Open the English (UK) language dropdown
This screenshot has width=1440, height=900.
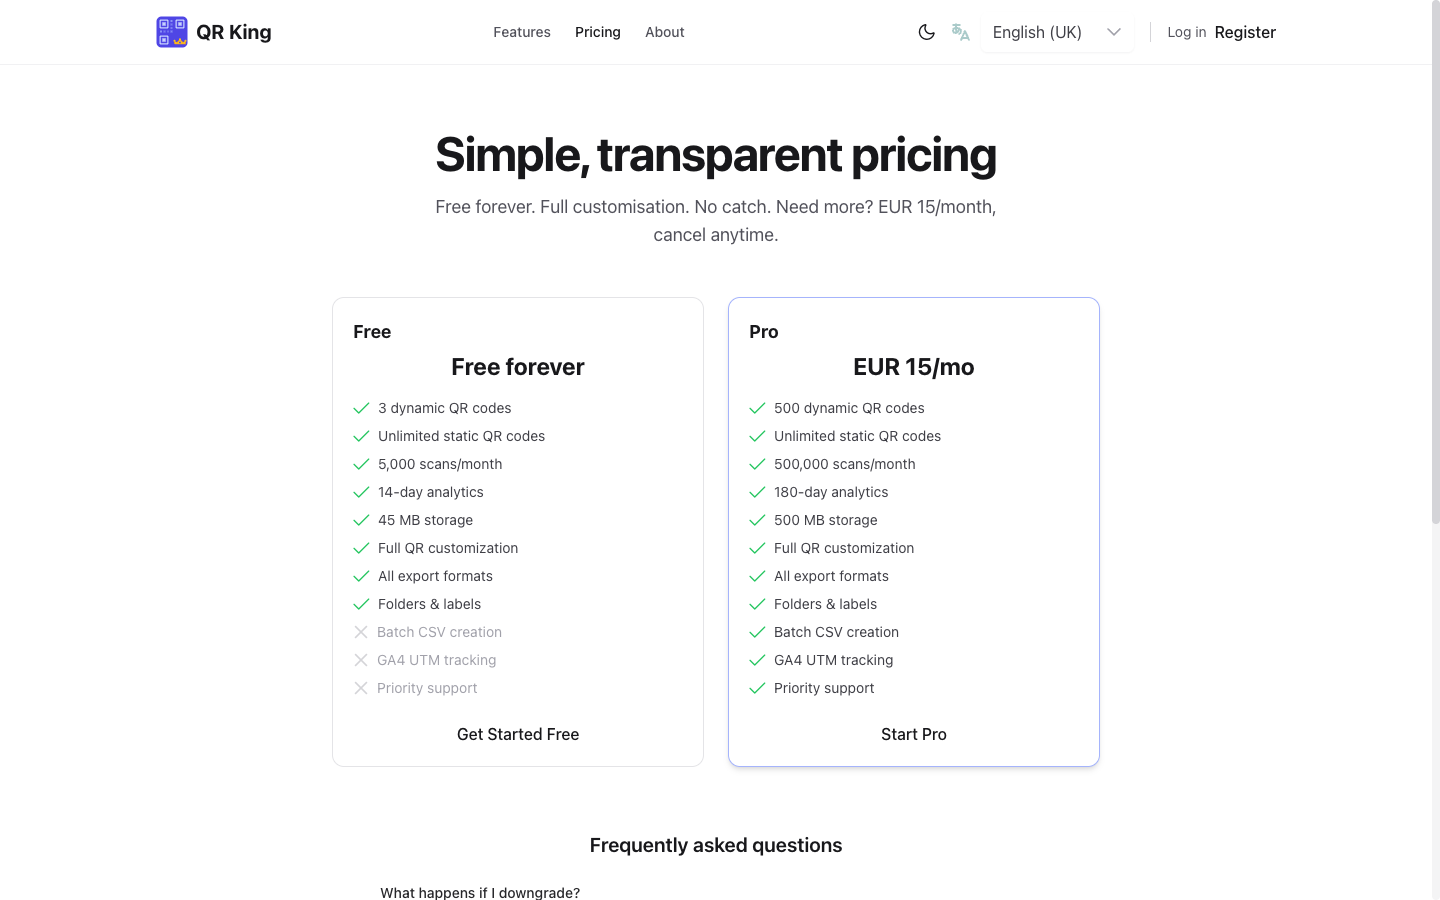click(1037, 32)
